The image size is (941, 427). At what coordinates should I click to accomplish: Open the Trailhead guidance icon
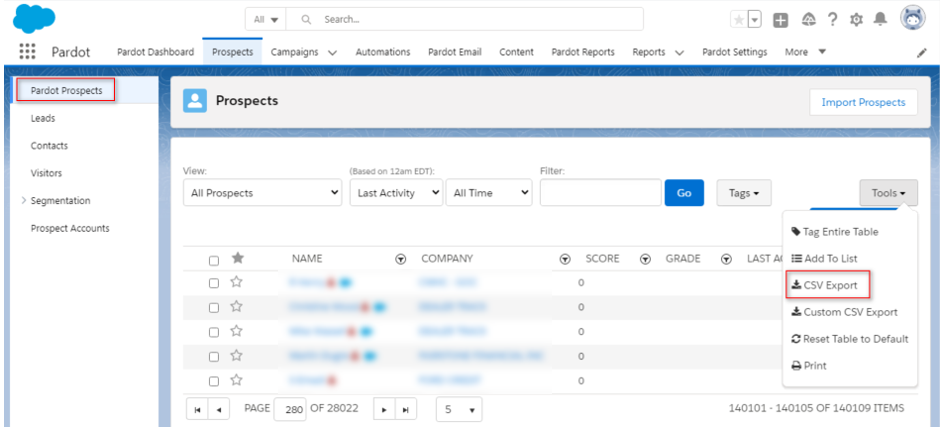point(808,20)
